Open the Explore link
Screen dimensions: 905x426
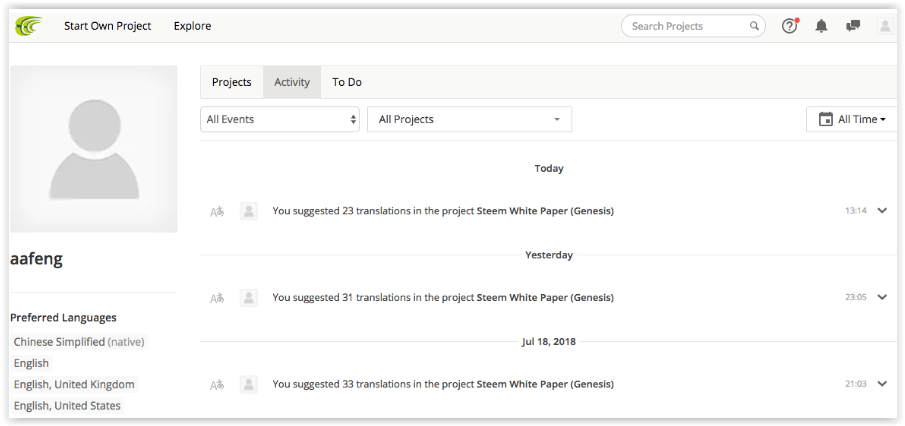coord(192,26)
